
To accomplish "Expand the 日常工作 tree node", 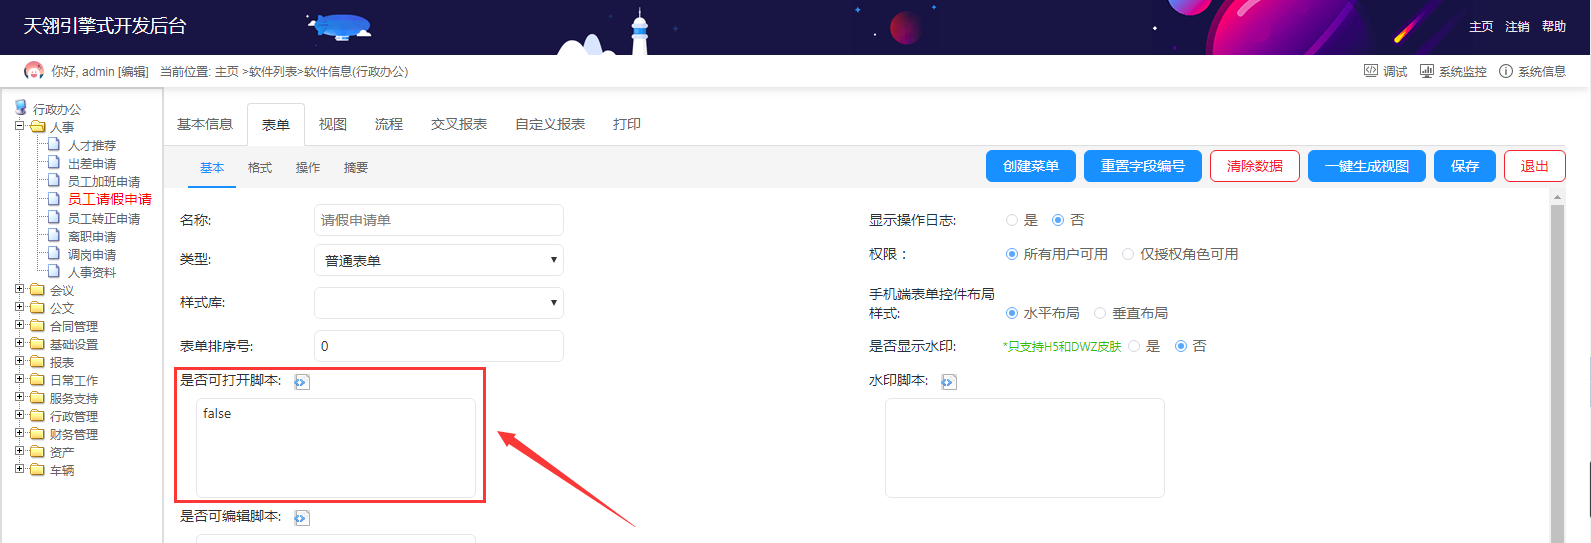I will coord(20,379).
